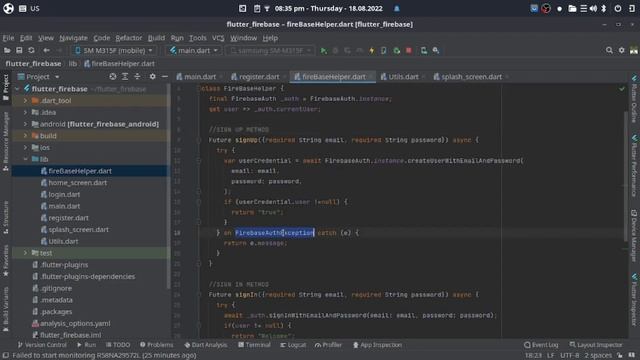Image resolution: width=640 pixels, height=360 pixels.
Task: Click the volume icon in system tray
Action: pos(593,8)
